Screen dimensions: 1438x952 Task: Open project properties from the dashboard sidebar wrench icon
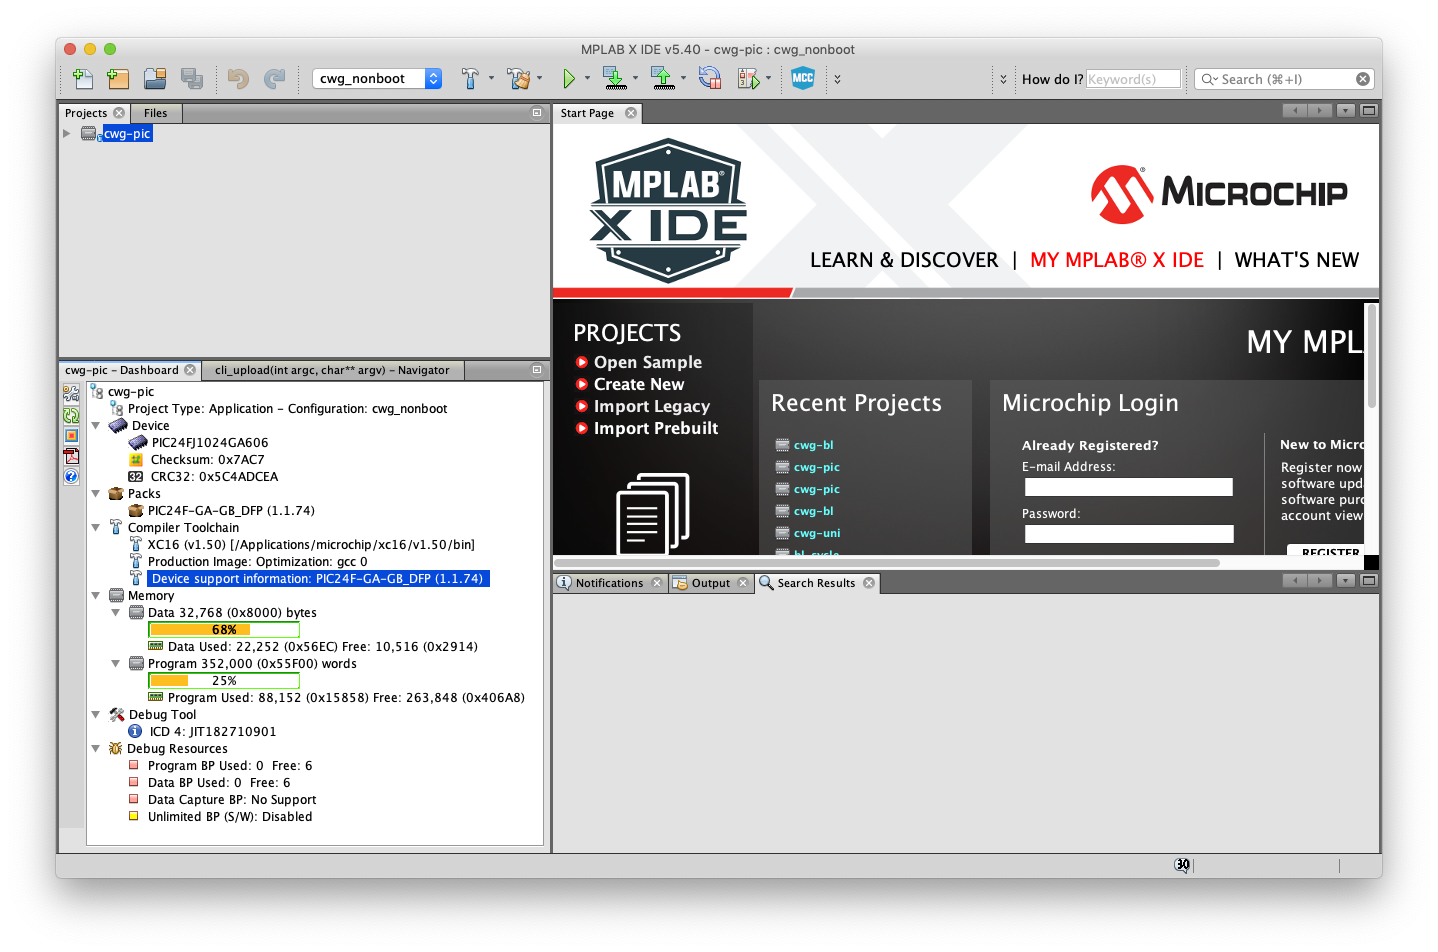(x=71, y=393)
